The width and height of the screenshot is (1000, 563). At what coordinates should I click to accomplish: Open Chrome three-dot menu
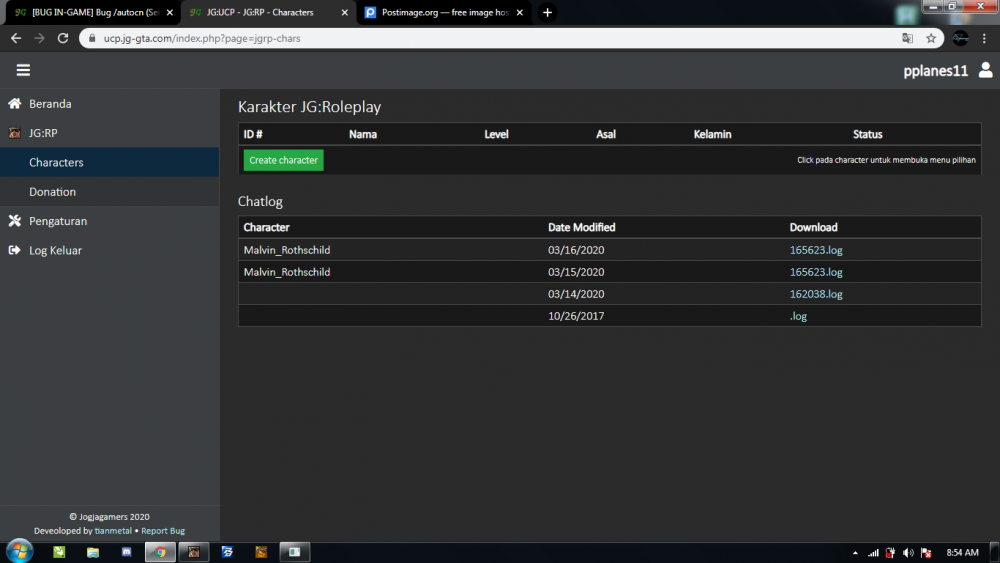(985, 38)
